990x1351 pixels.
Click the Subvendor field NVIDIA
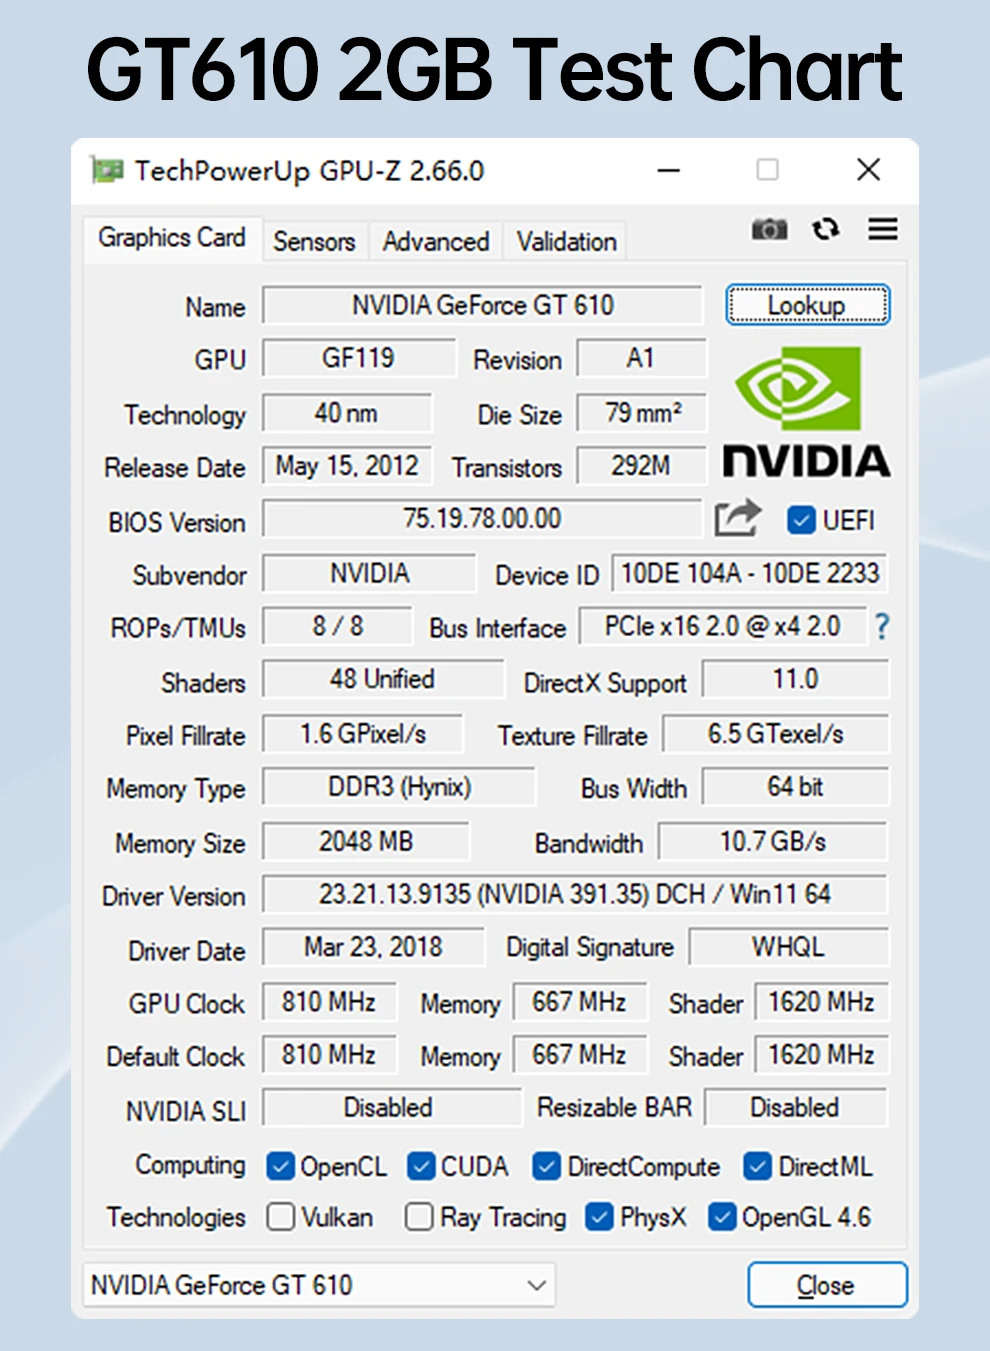pos(369,573)
